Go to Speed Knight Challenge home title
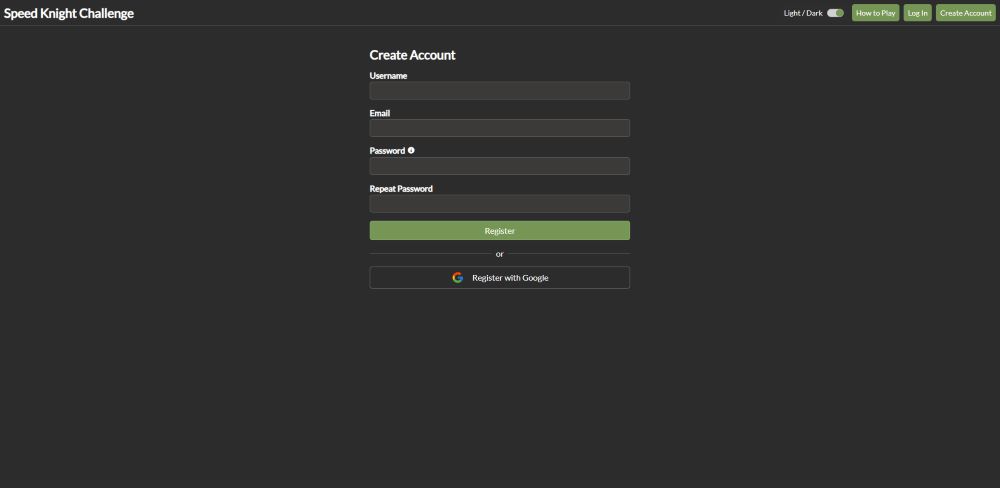The width and height of the screenshot is (1000, 488). 69,13
